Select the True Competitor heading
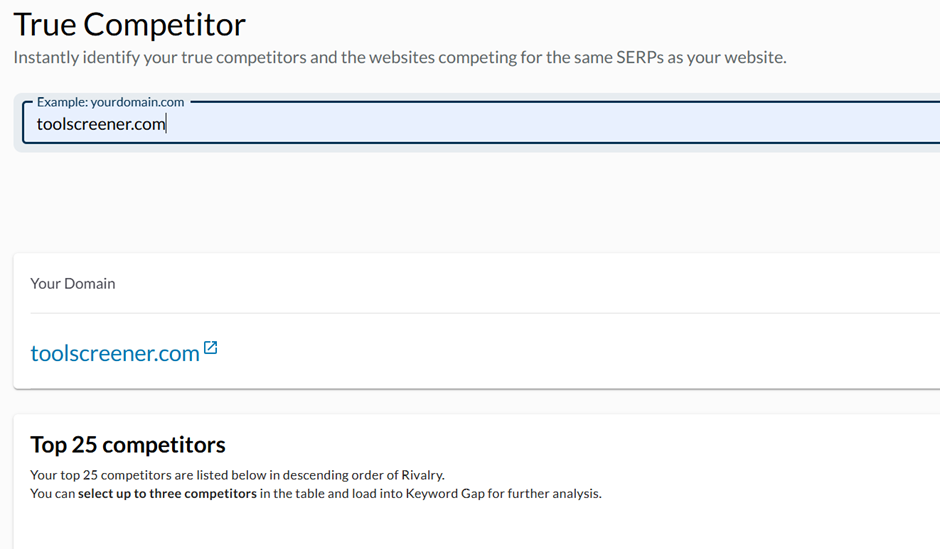This screenshot has width=940, height=549. point(129,25)
